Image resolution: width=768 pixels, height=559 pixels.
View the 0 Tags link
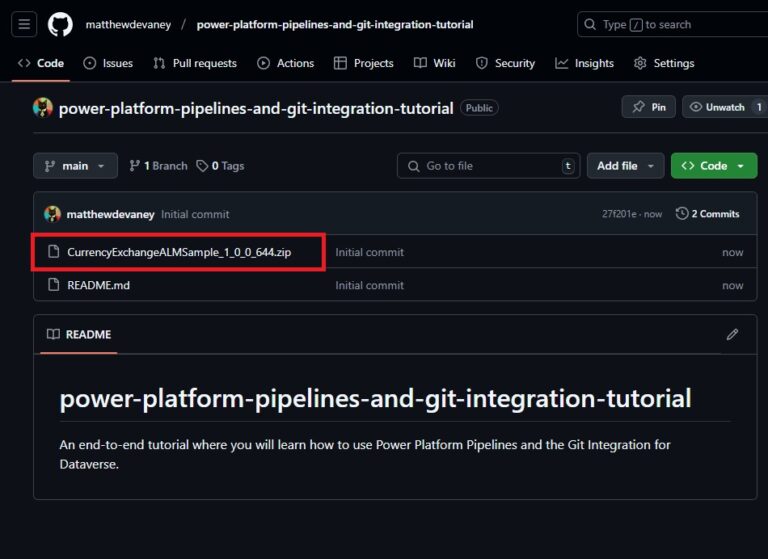220,166
